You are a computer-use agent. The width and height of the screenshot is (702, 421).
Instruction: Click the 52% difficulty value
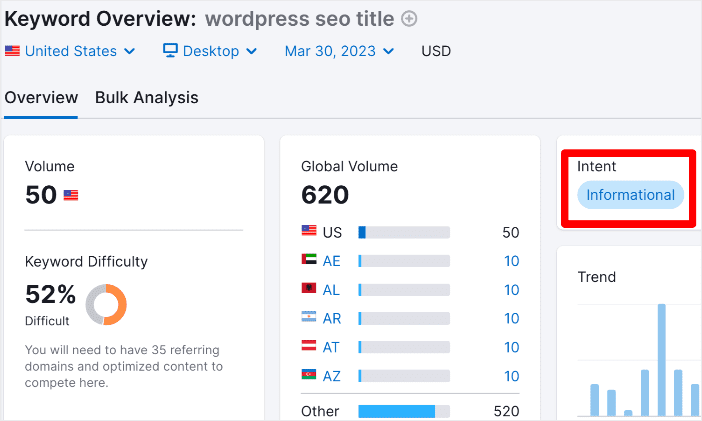[51, 294]
